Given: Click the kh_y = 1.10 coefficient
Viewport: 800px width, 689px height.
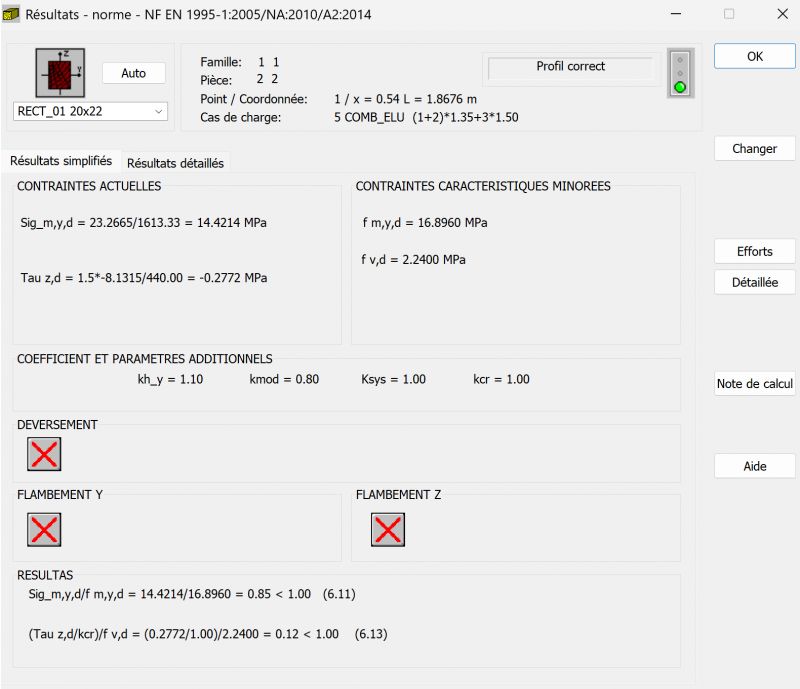Looking at the screenshot, I should coord(170,379).
